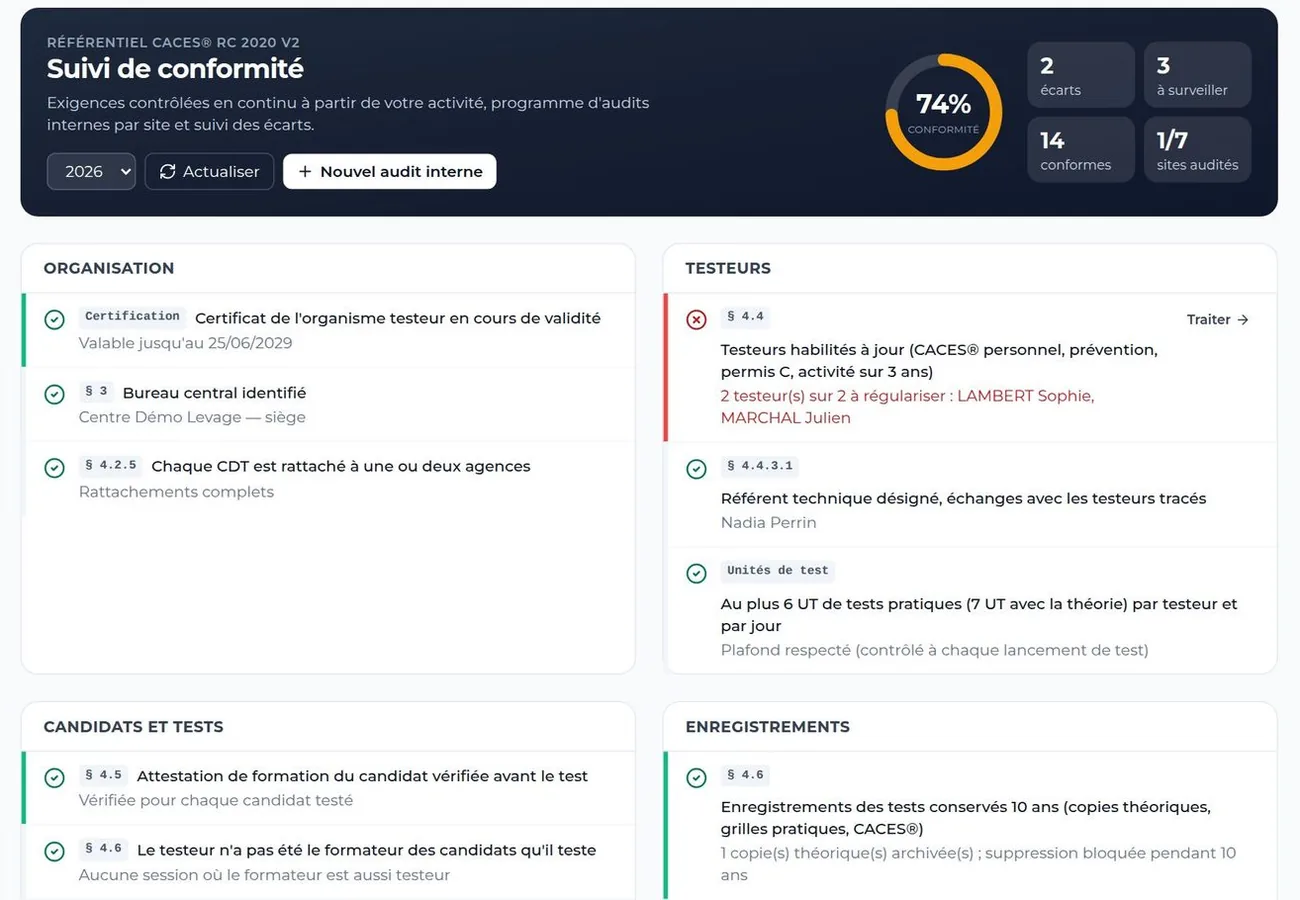Click the ORGANISATION section heading
Screen dimensions: 1300x900
(109, 268)
